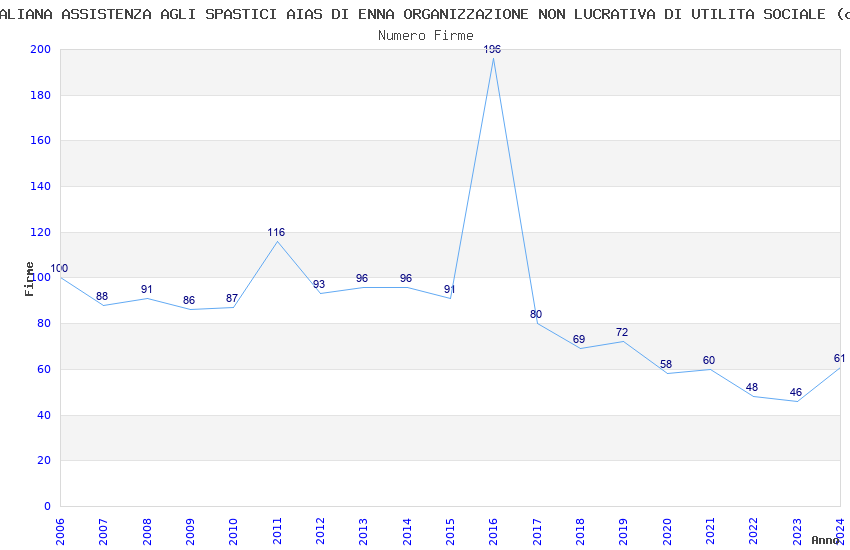Image resolution: width=850 pixels, height=550 pixels.
Task: Click the 2006 year axis label
Action: [60, 531]
